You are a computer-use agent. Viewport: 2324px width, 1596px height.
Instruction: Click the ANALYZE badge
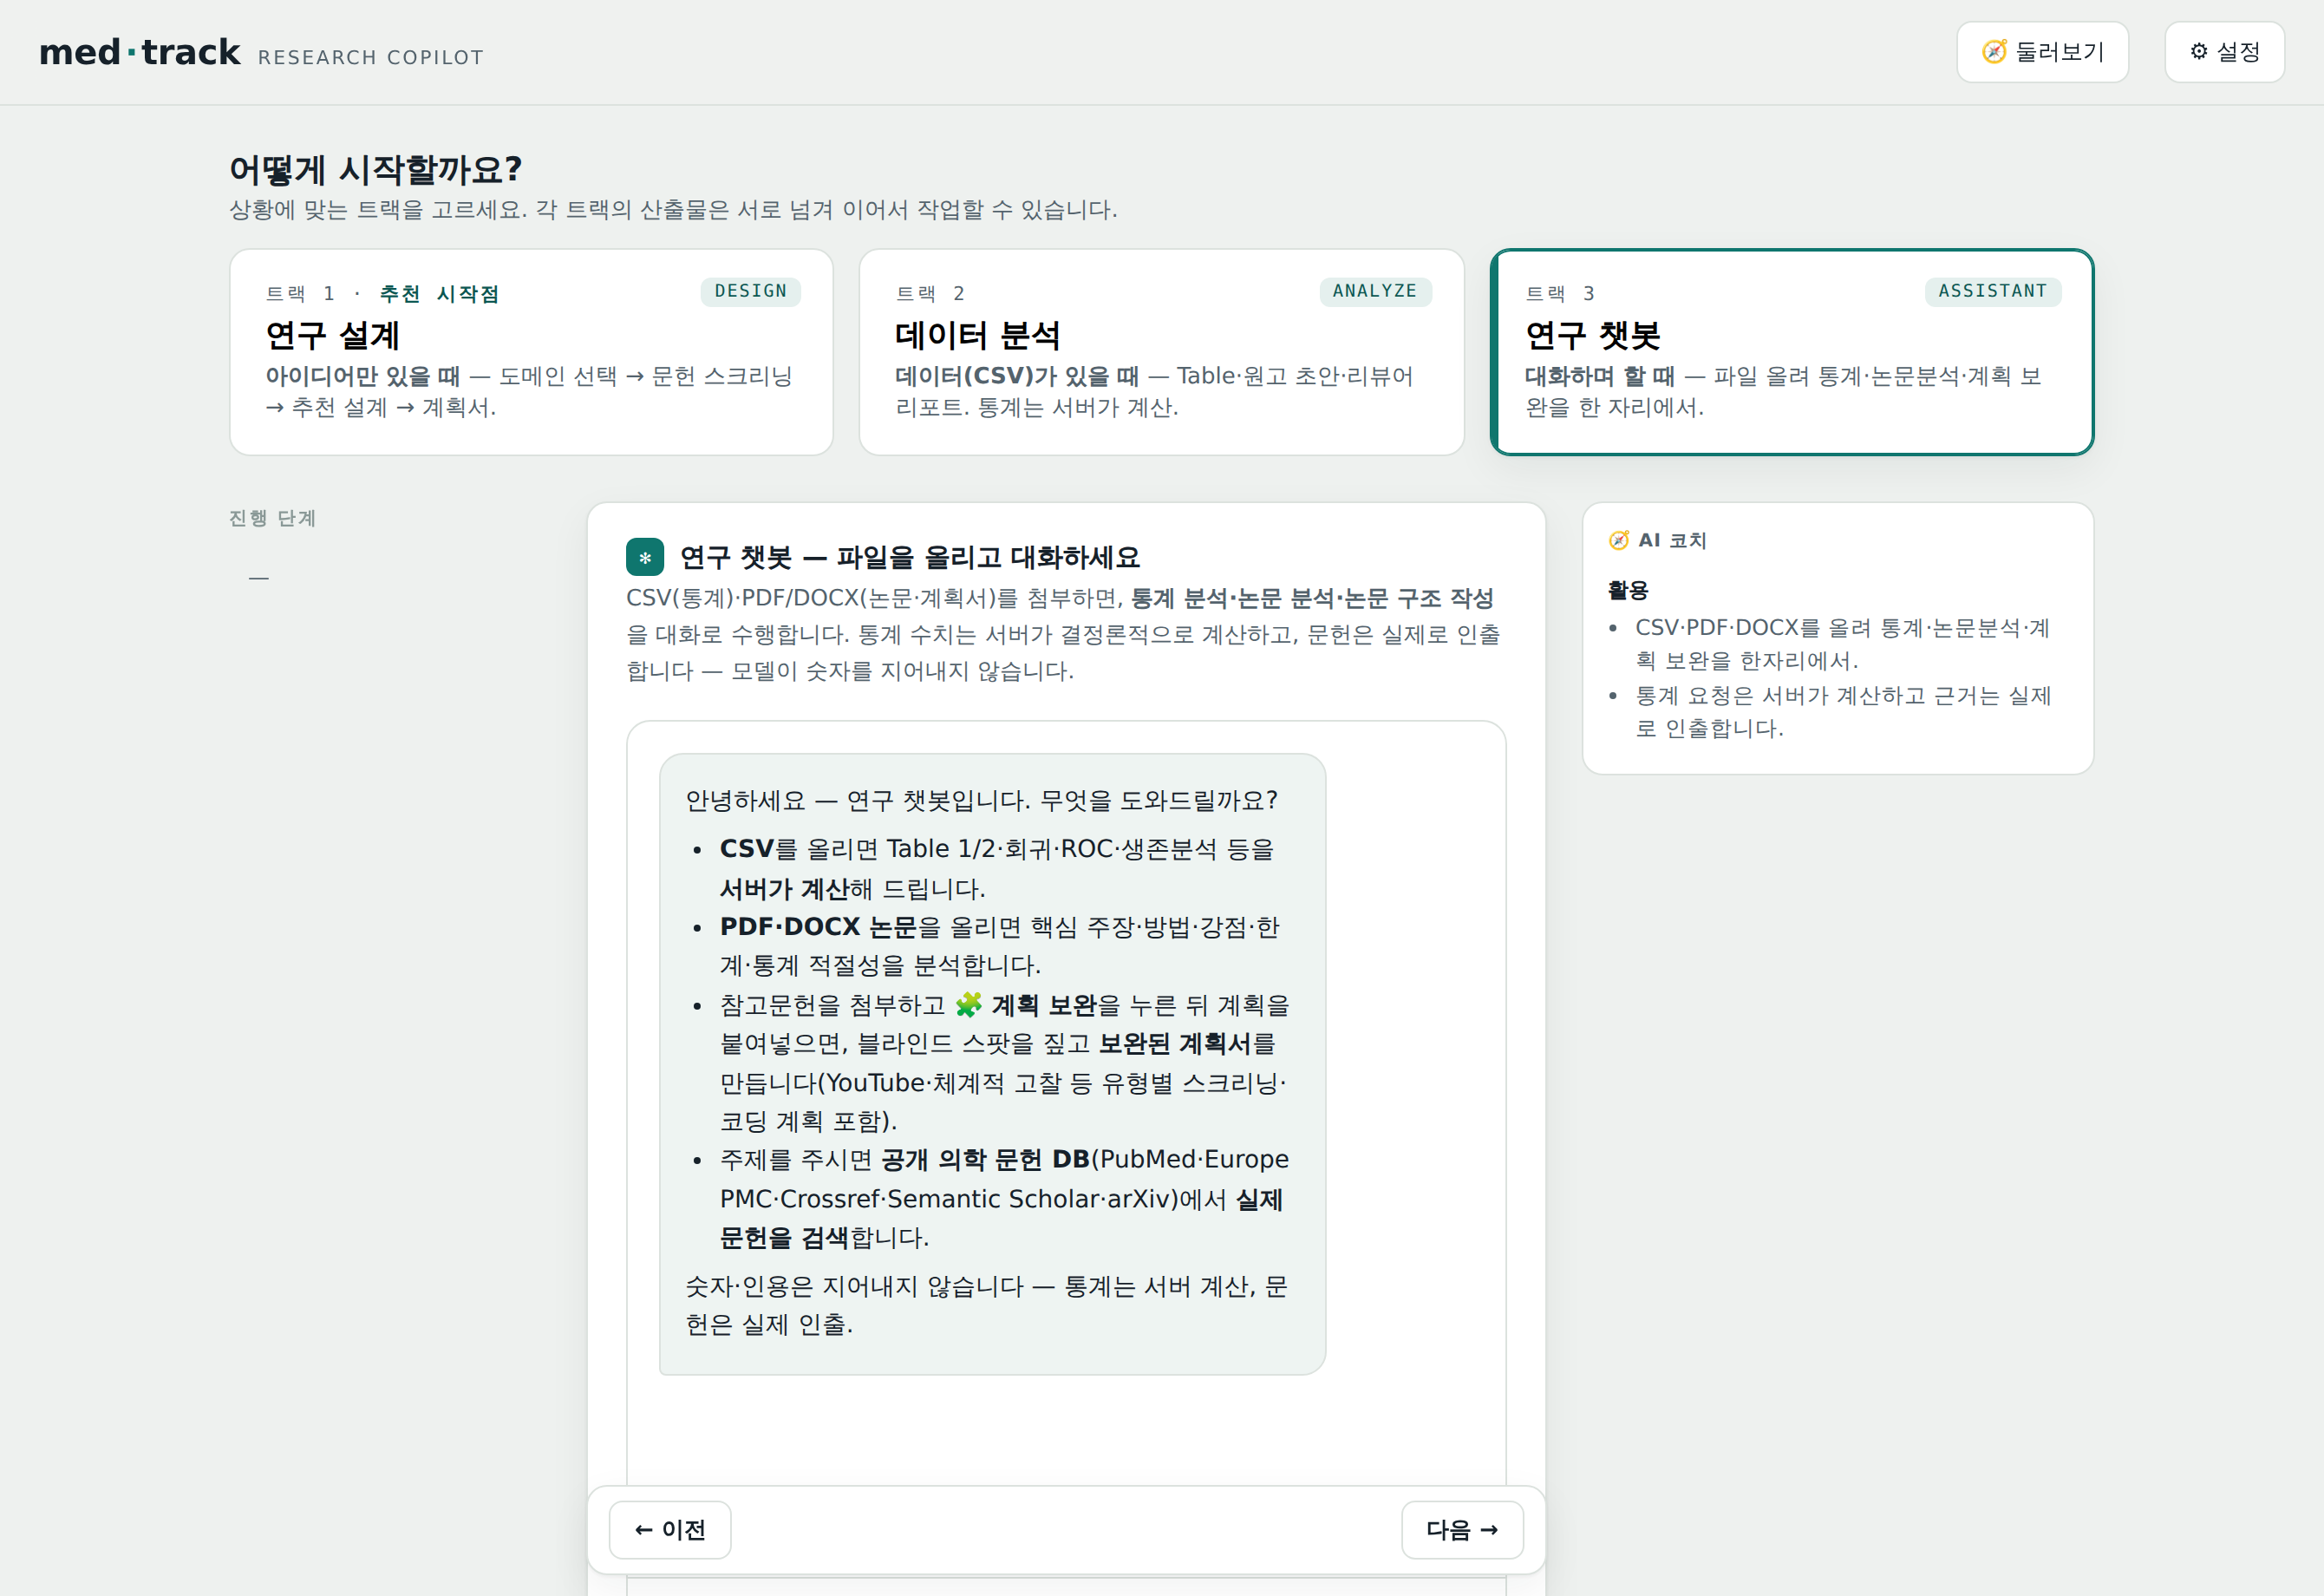(x=1375, y=291)
